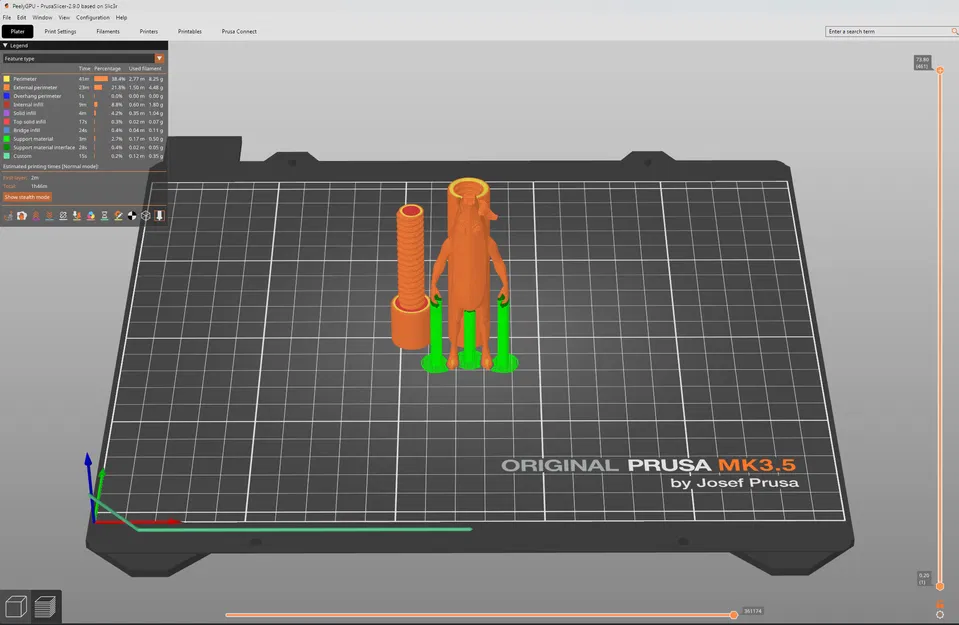Screen dimensions: 959x625
Task: Click the Feature type combo box
Action: [x=83, y=59]
